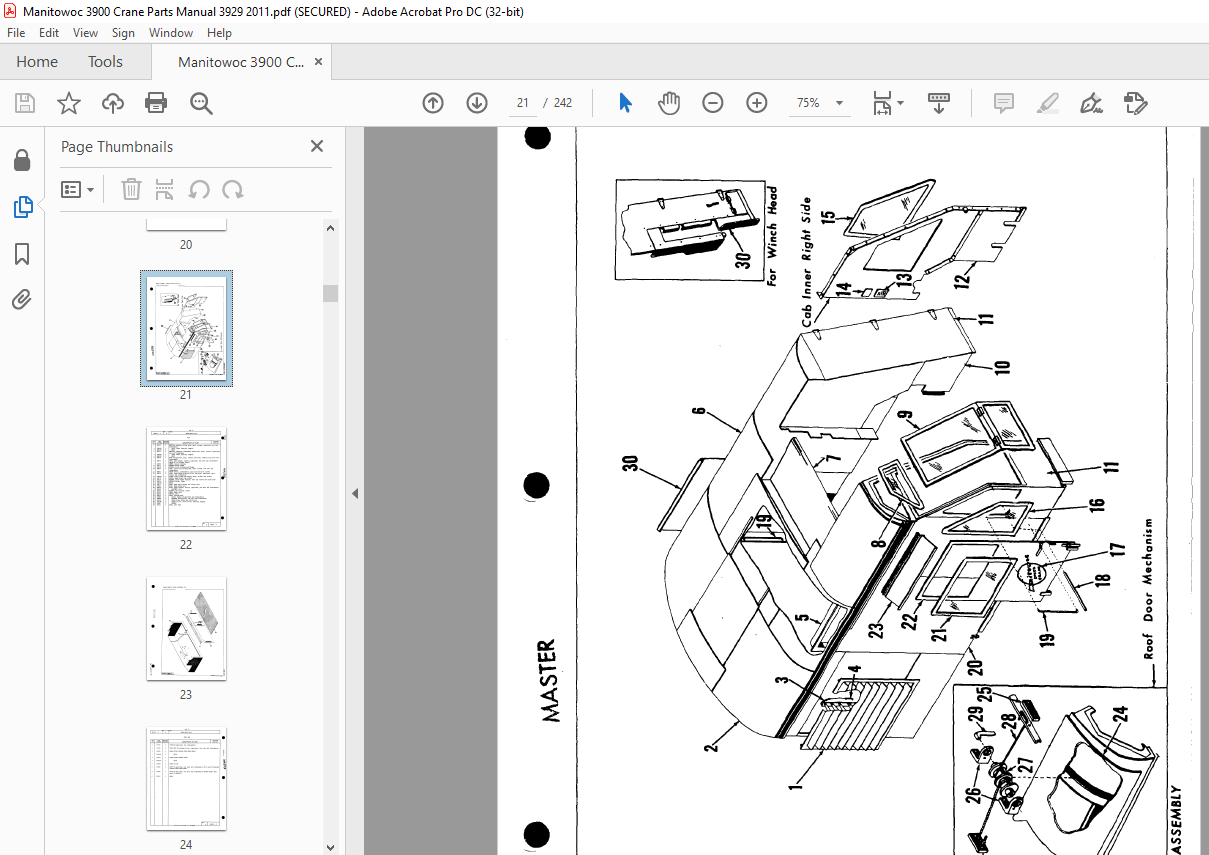Bookmark the file with the star icon
The height and width of the screenshot is (855, 1209).
tap(69, 103)
